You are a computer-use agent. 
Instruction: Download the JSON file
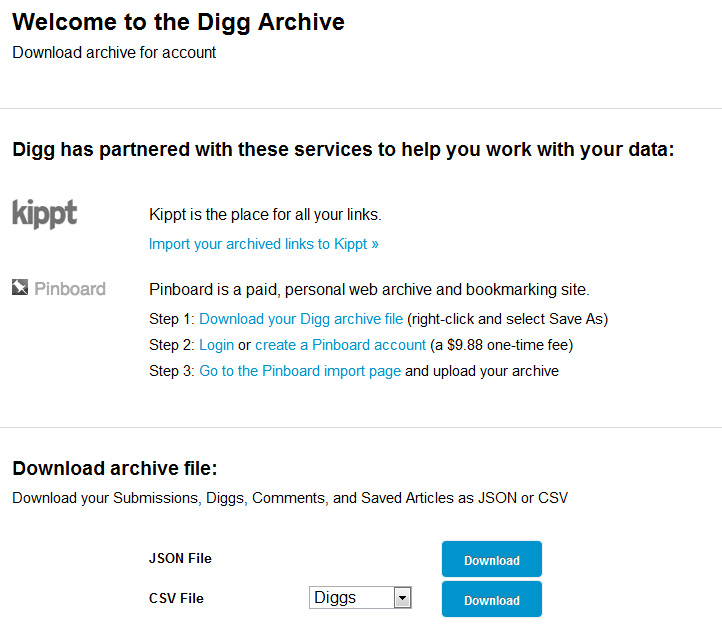coord(491,560)
